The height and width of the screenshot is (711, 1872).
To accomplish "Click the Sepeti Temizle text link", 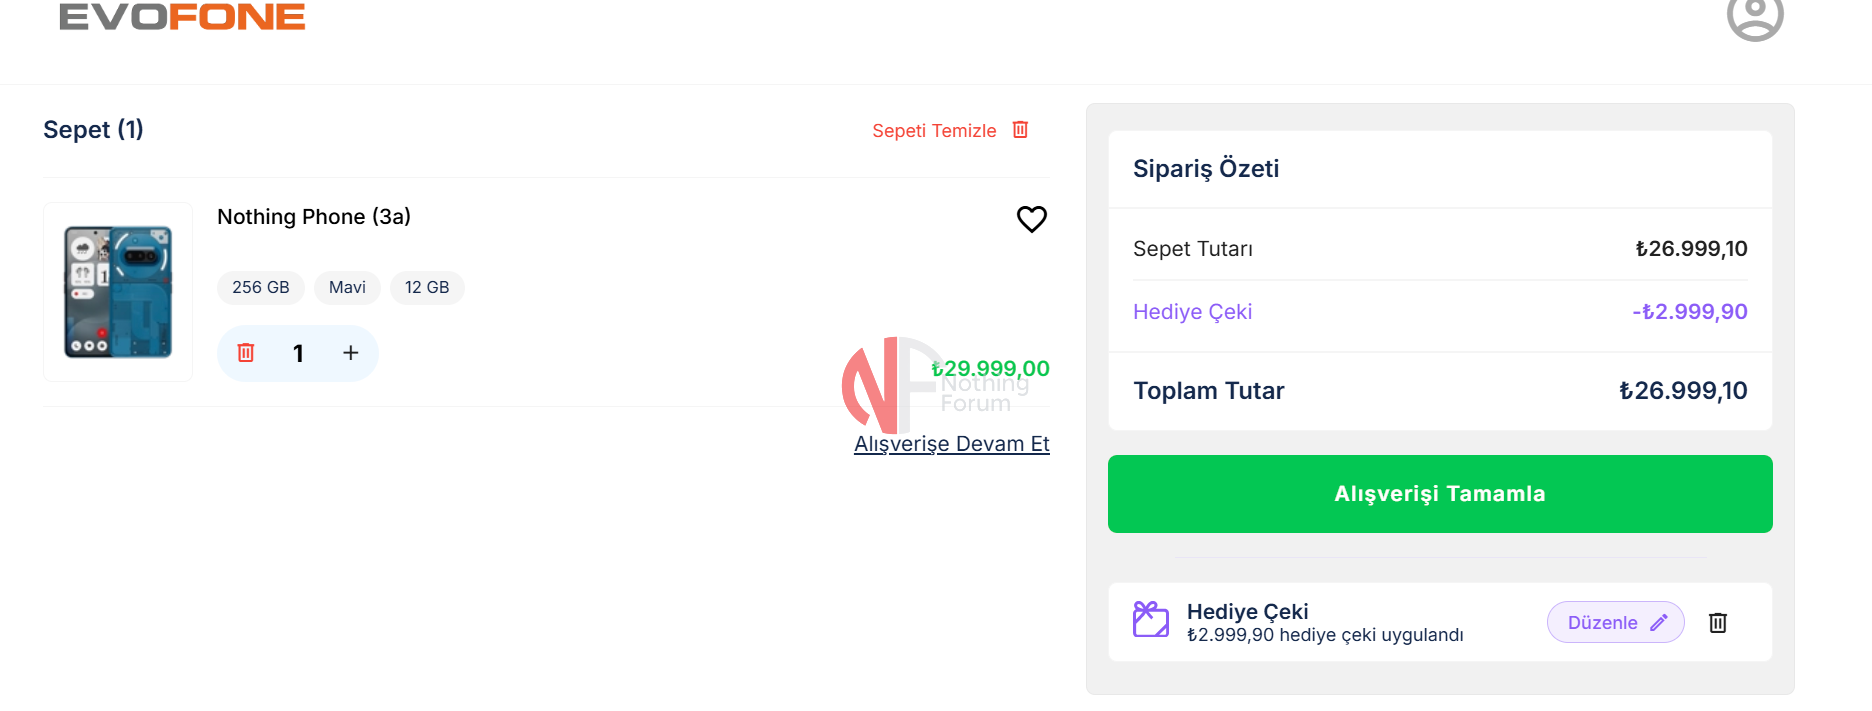I will 933,131.
